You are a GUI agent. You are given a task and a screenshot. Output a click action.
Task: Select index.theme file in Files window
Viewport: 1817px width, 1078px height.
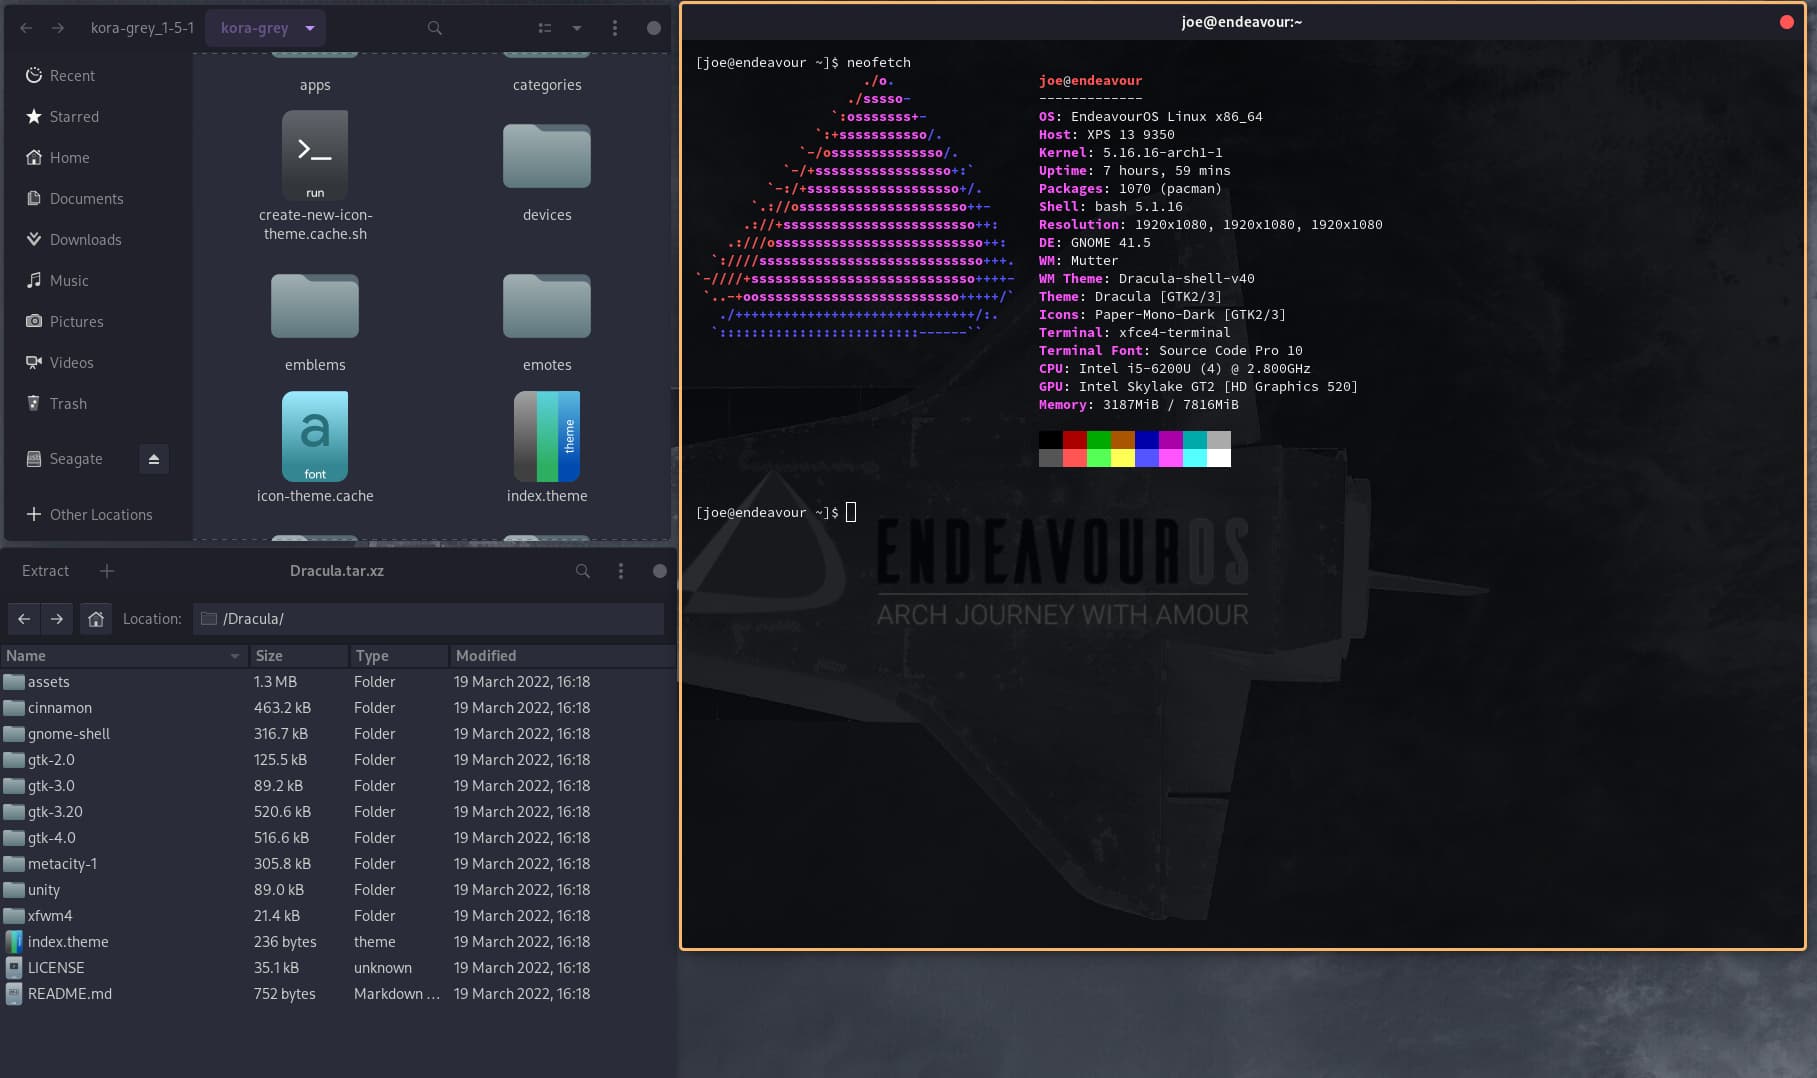(547, 436)
